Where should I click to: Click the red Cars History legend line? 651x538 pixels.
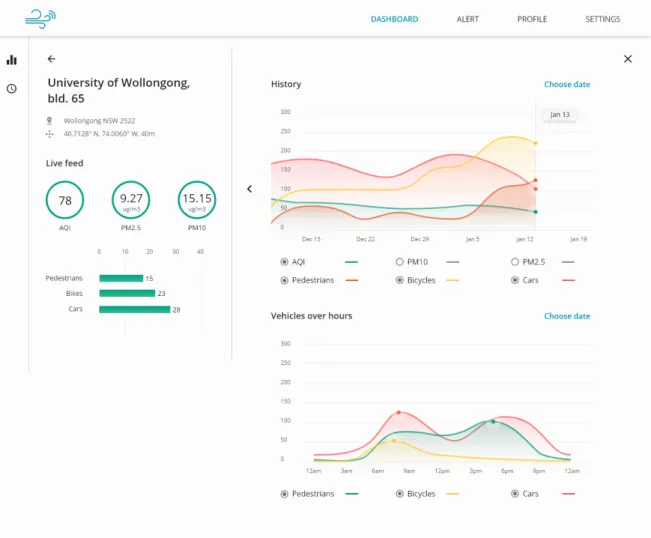tap(568, 280)
